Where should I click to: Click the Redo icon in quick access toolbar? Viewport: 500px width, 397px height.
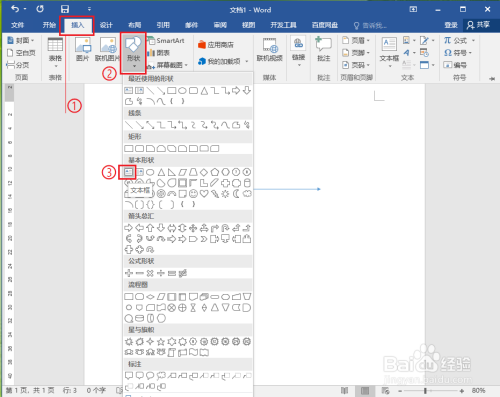coord(40,9)
